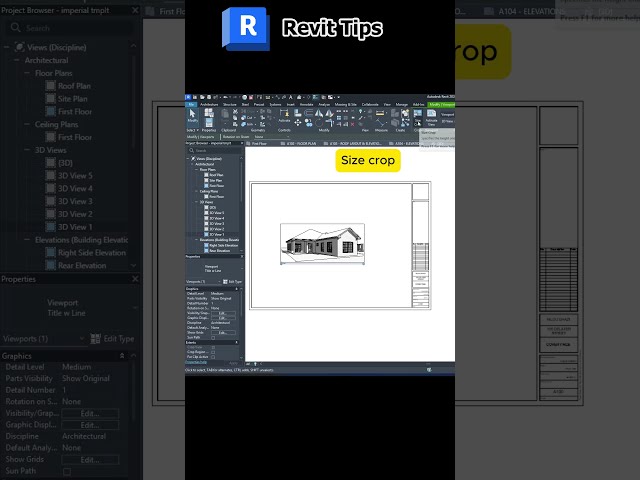Switch to the Collaborate ribbon tab
The height and width of the screenshot is (480, 640).
[x=370, y=104]
